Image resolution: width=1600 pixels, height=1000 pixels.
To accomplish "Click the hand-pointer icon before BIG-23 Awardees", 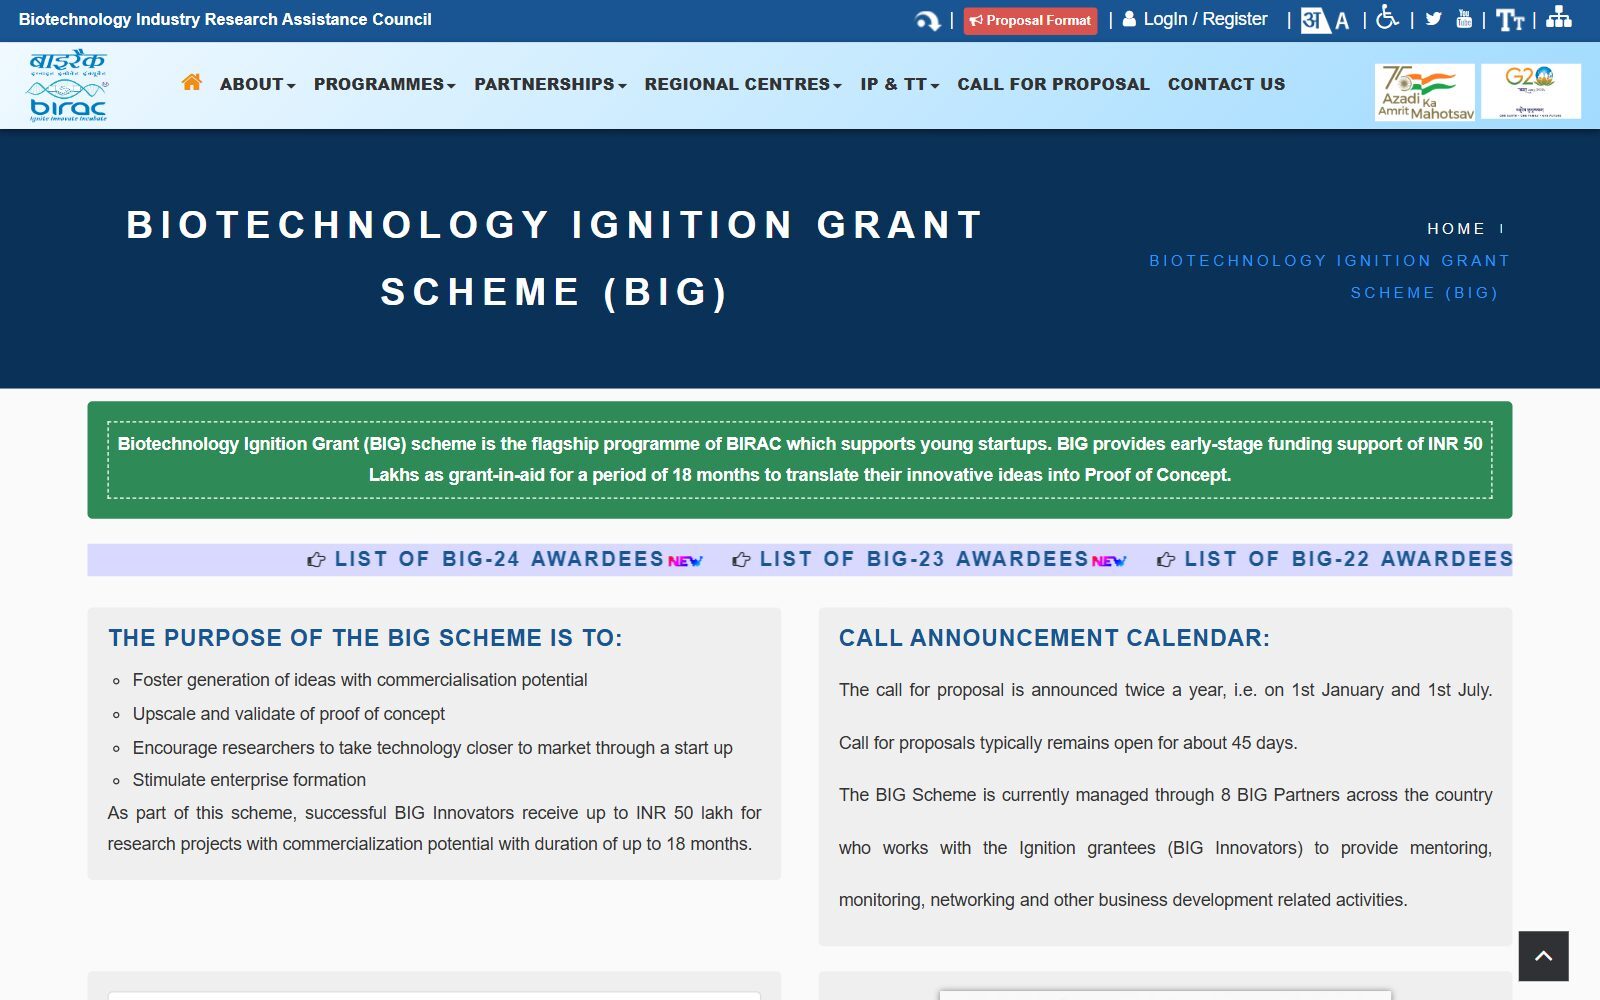I will click(x=741, y=560).
